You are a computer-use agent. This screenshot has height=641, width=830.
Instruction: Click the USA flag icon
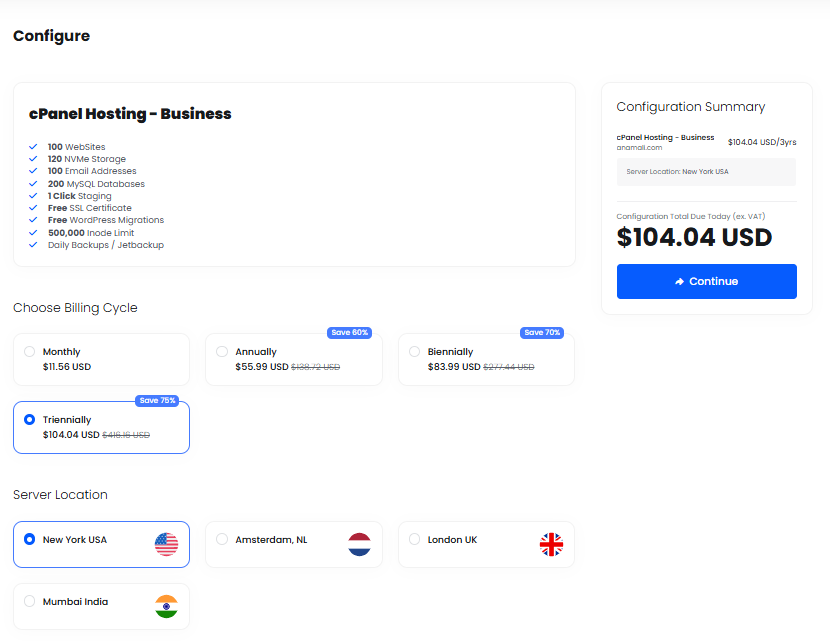[x=166, y=544]
